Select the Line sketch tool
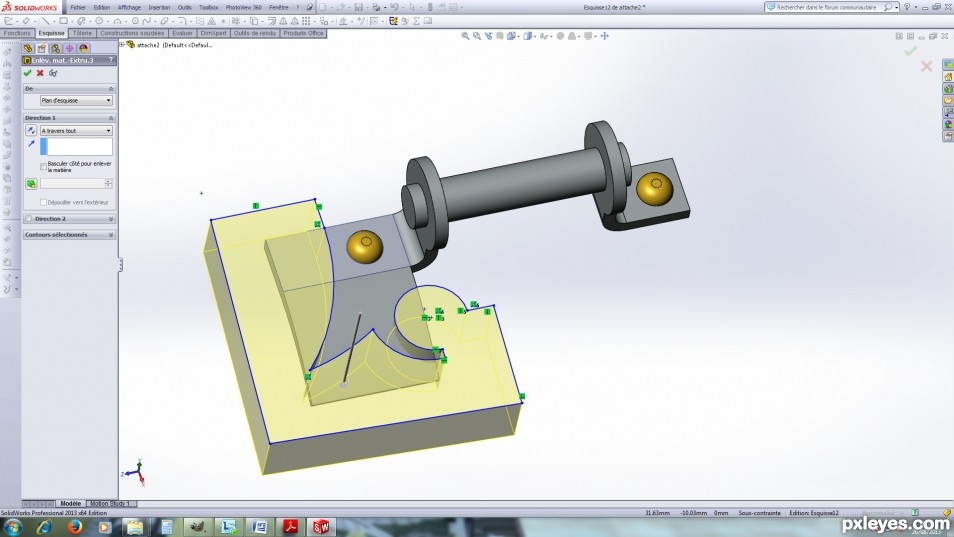The width and height of the screenshot is (954, 537). point(46,21)
